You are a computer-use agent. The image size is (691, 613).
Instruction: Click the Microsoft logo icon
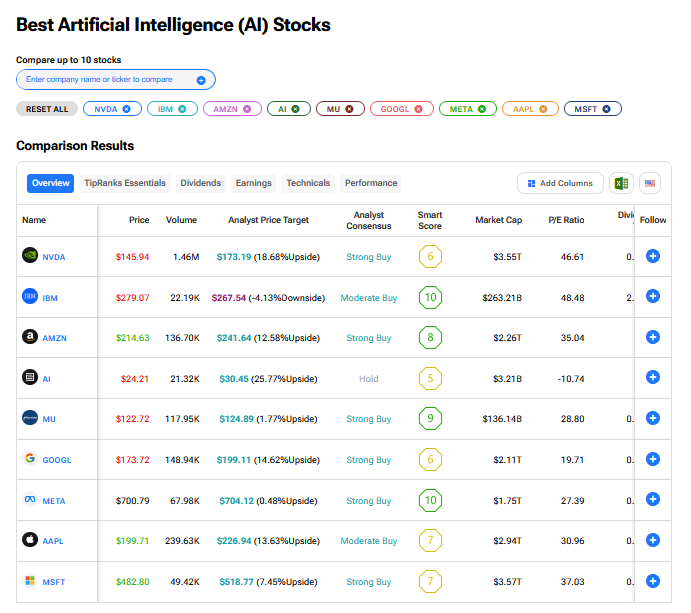(x=30, y=580)
